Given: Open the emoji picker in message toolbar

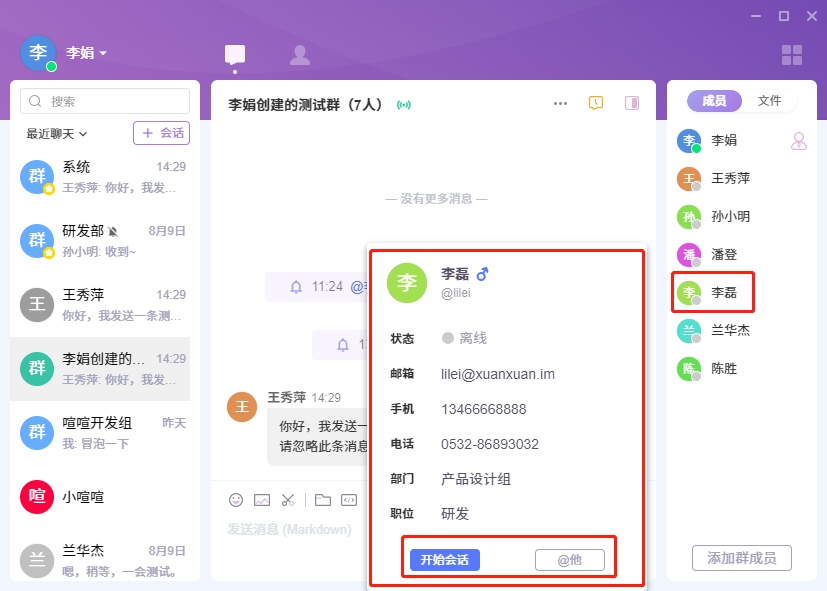Looking at the screenshot, I should click(236, 499).
